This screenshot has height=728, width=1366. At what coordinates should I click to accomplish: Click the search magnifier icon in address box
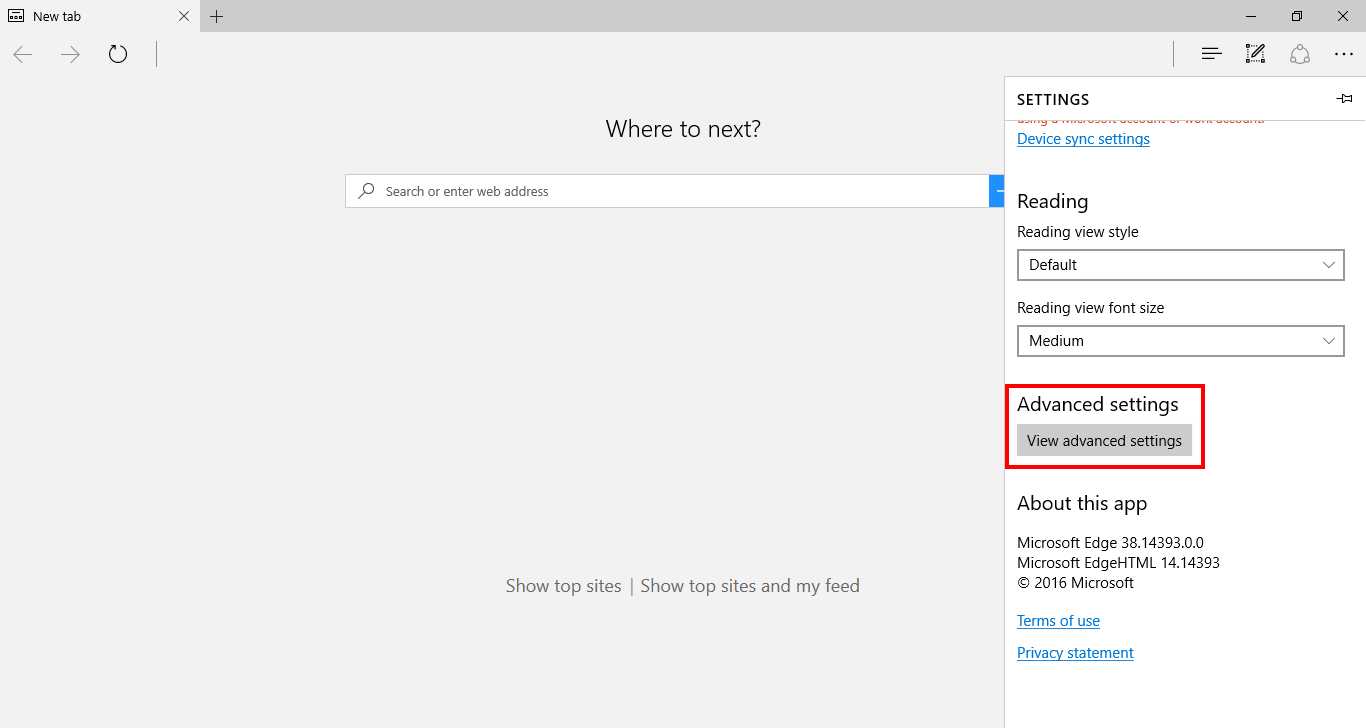click(367, 190)
